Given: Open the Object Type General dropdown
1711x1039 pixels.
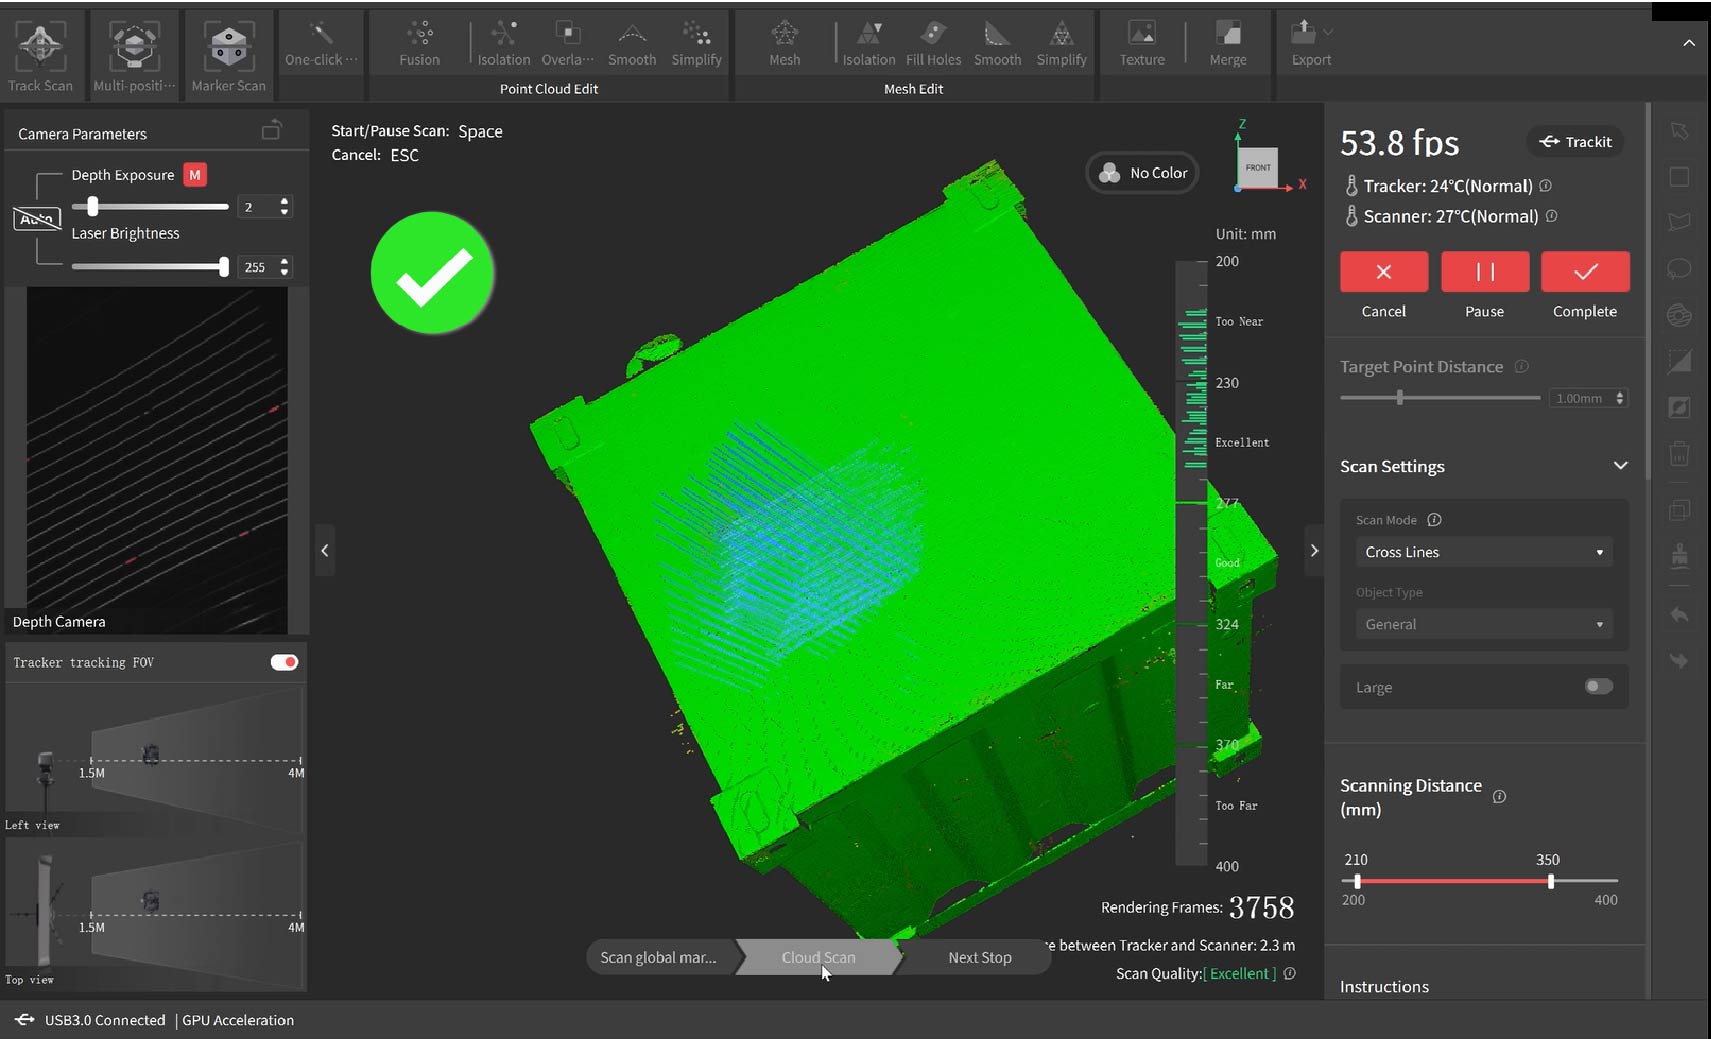Looking at the screenshot, I should [1484, 624].
